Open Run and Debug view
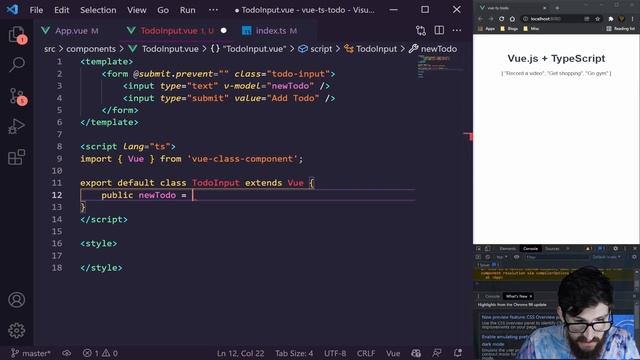 pos(16,127)
